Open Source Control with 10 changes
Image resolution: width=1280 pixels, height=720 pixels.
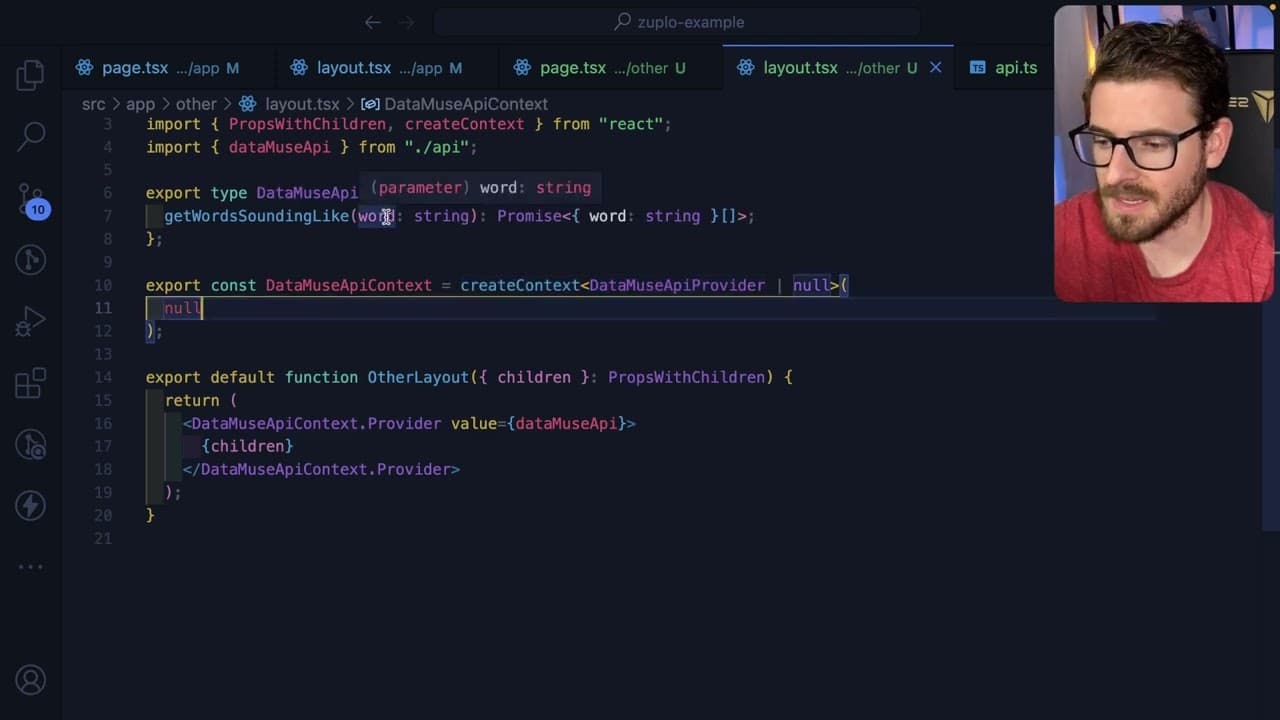point(31,199)
